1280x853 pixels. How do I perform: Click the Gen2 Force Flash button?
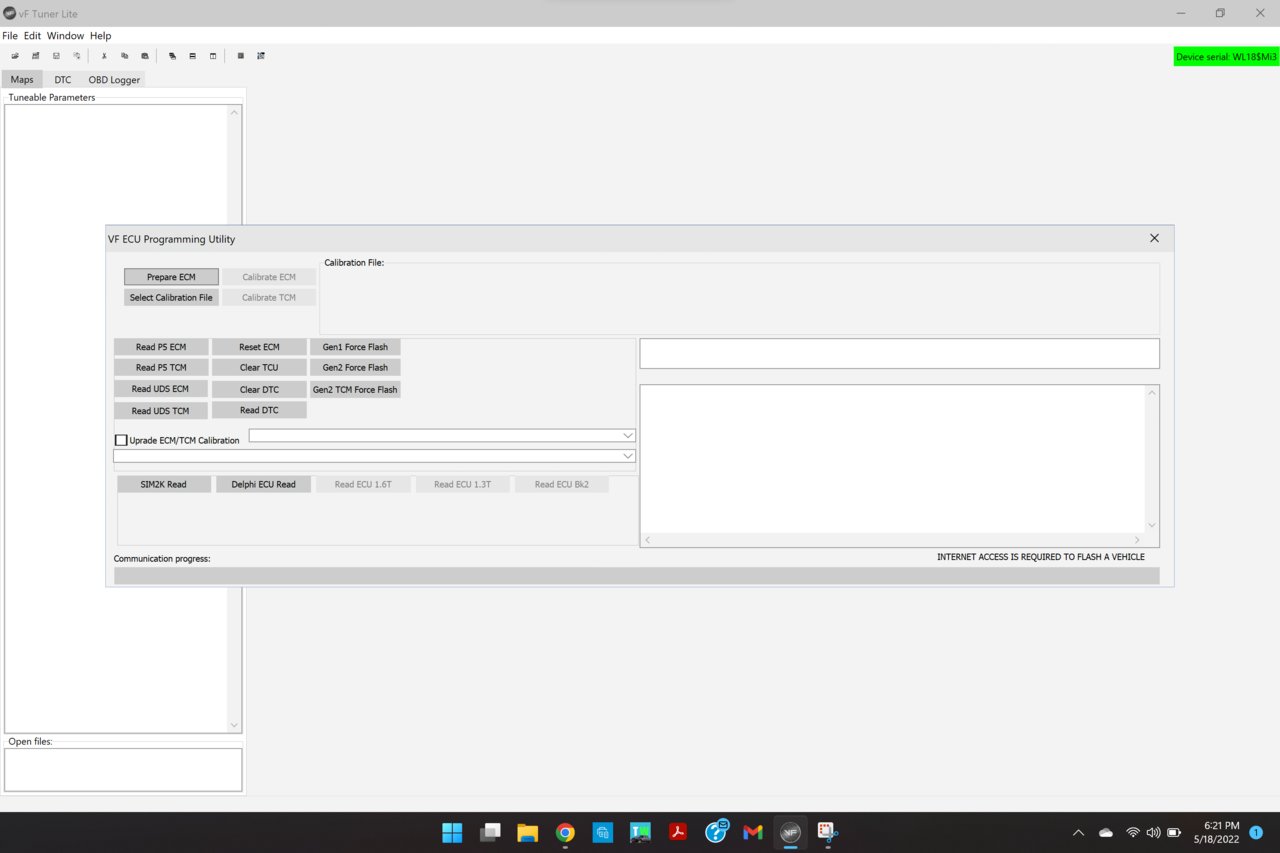(x=355, y=367)
